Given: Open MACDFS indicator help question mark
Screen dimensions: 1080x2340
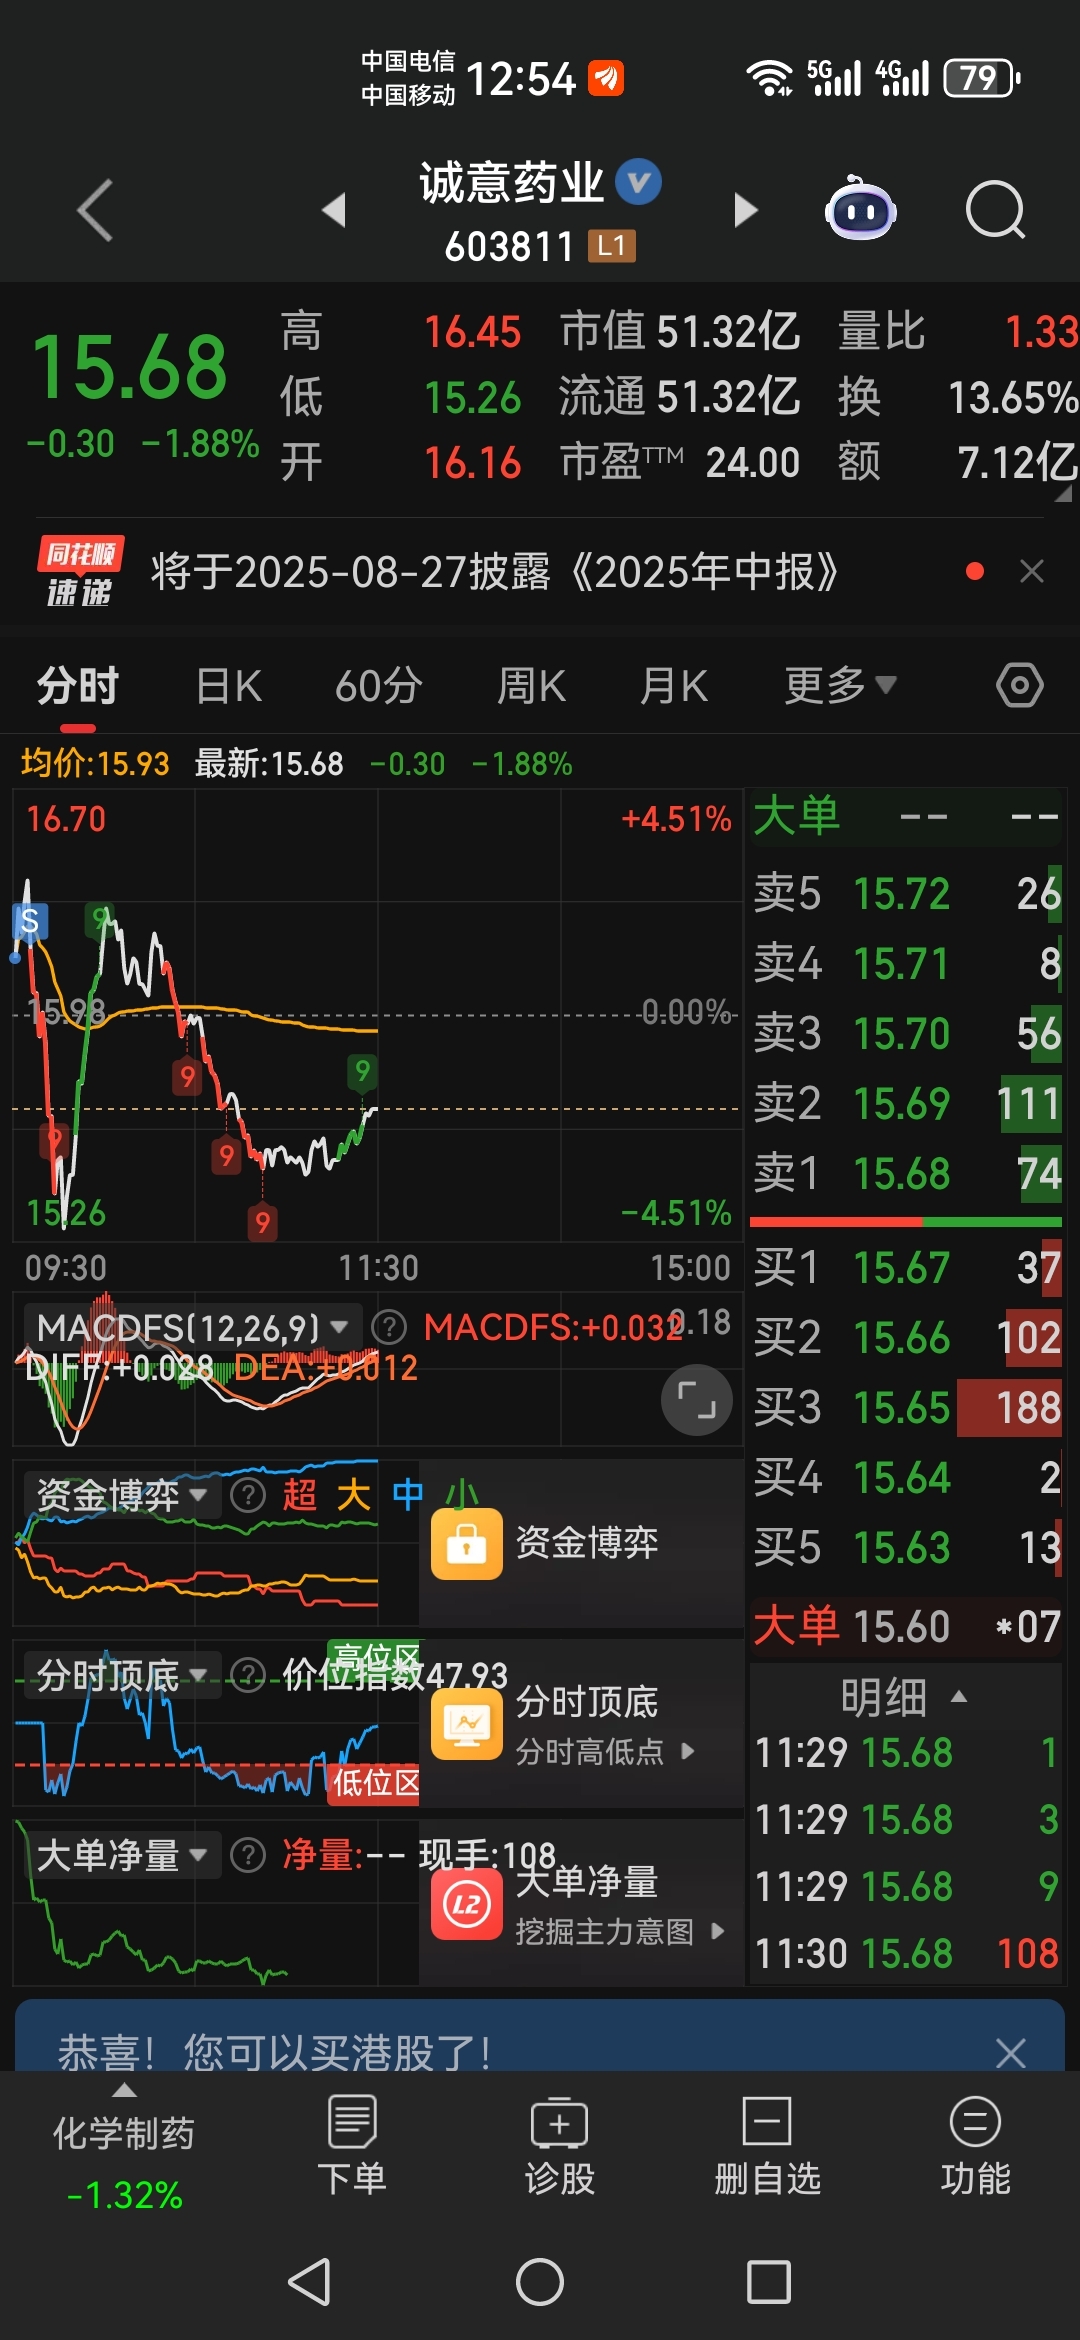Looking at the screenshot, I should pos(388,1328).
